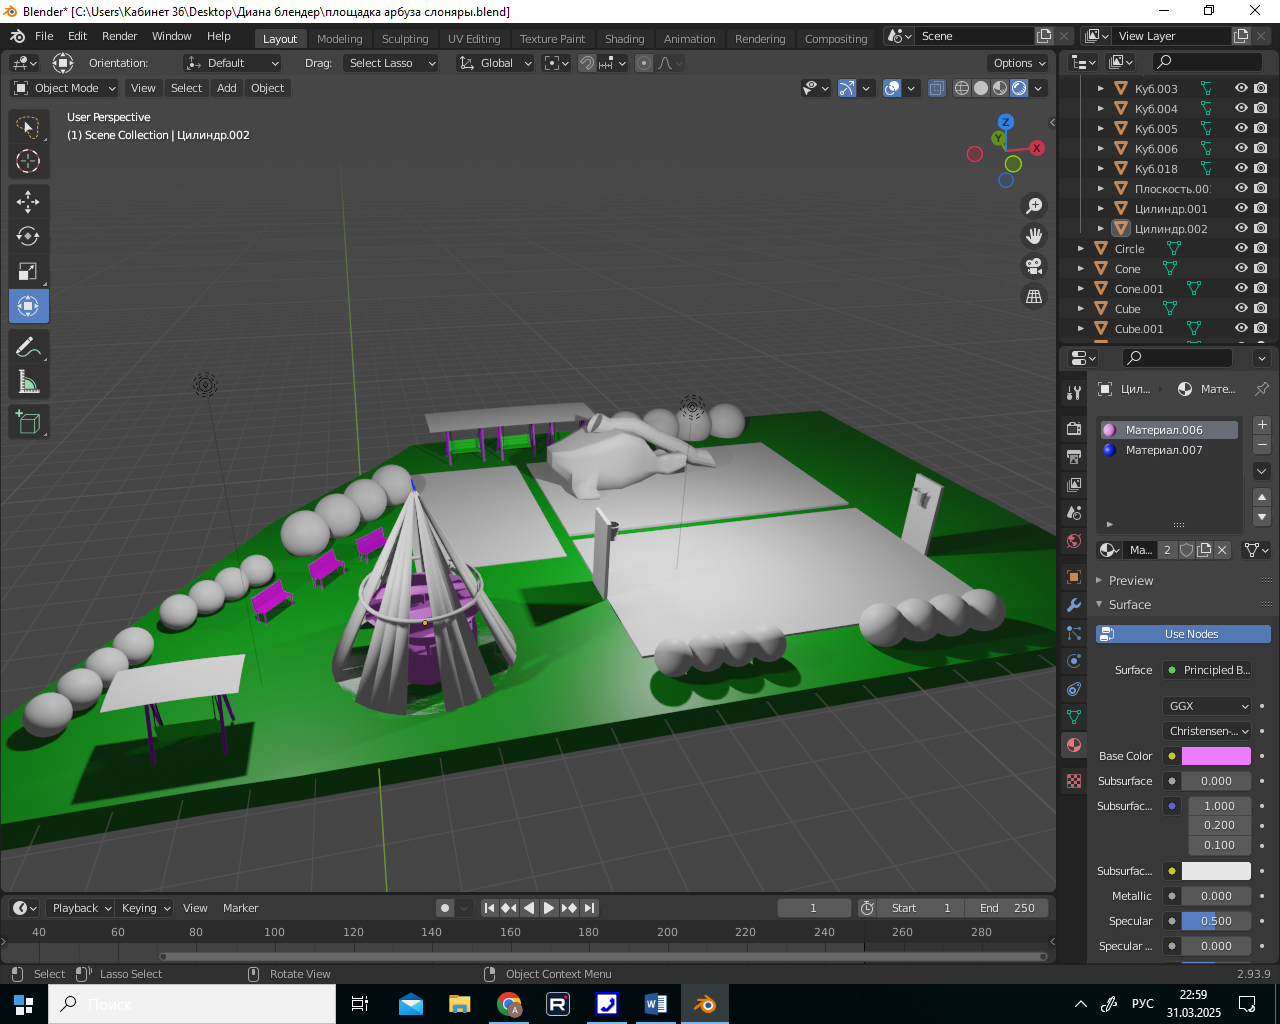Image resolution: width=1280 pixels, height=1024 pixels.
Task: Click the pink Base Color swatch
Action: coord(1216,756)
